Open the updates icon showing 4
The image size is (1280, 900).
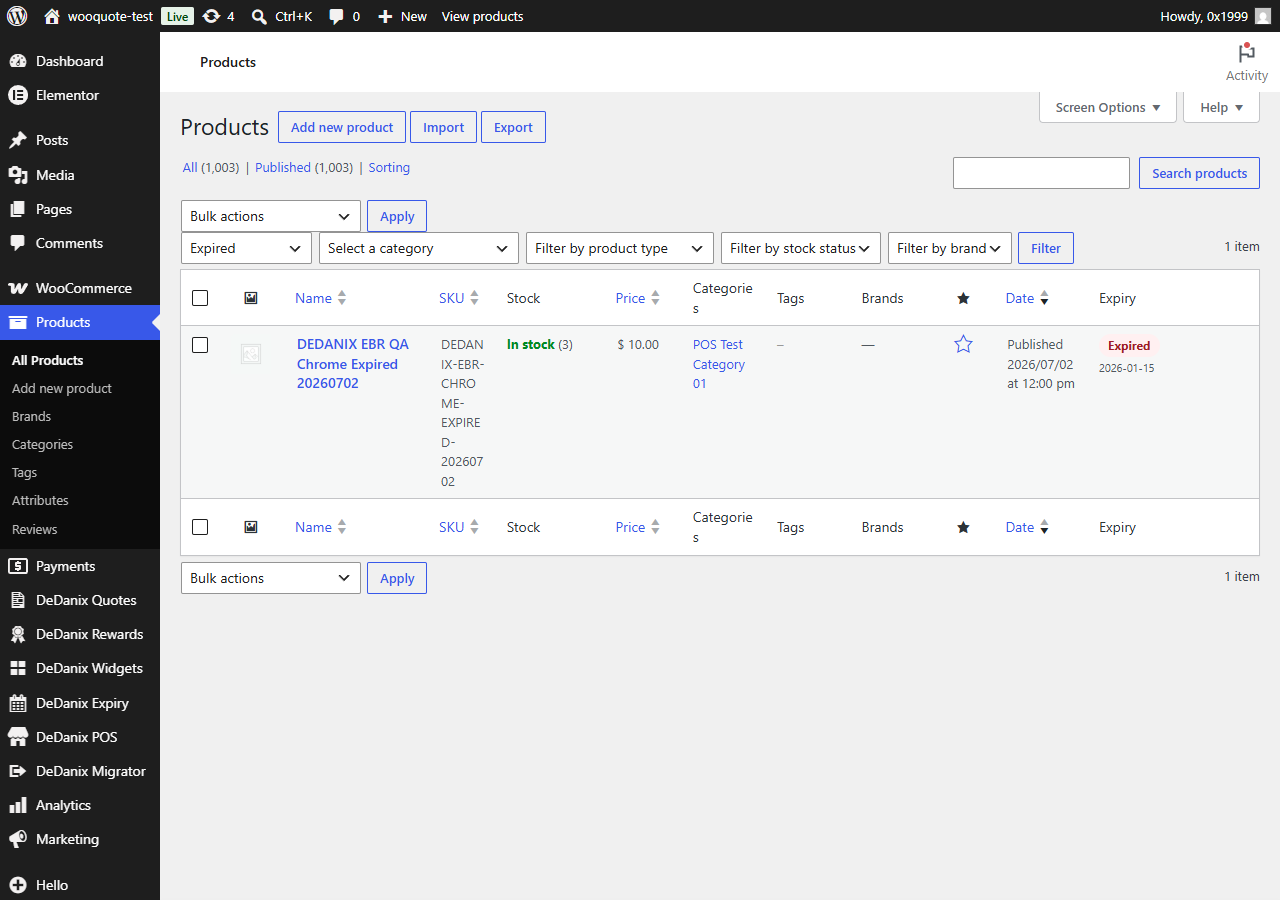tap(211, 16)
